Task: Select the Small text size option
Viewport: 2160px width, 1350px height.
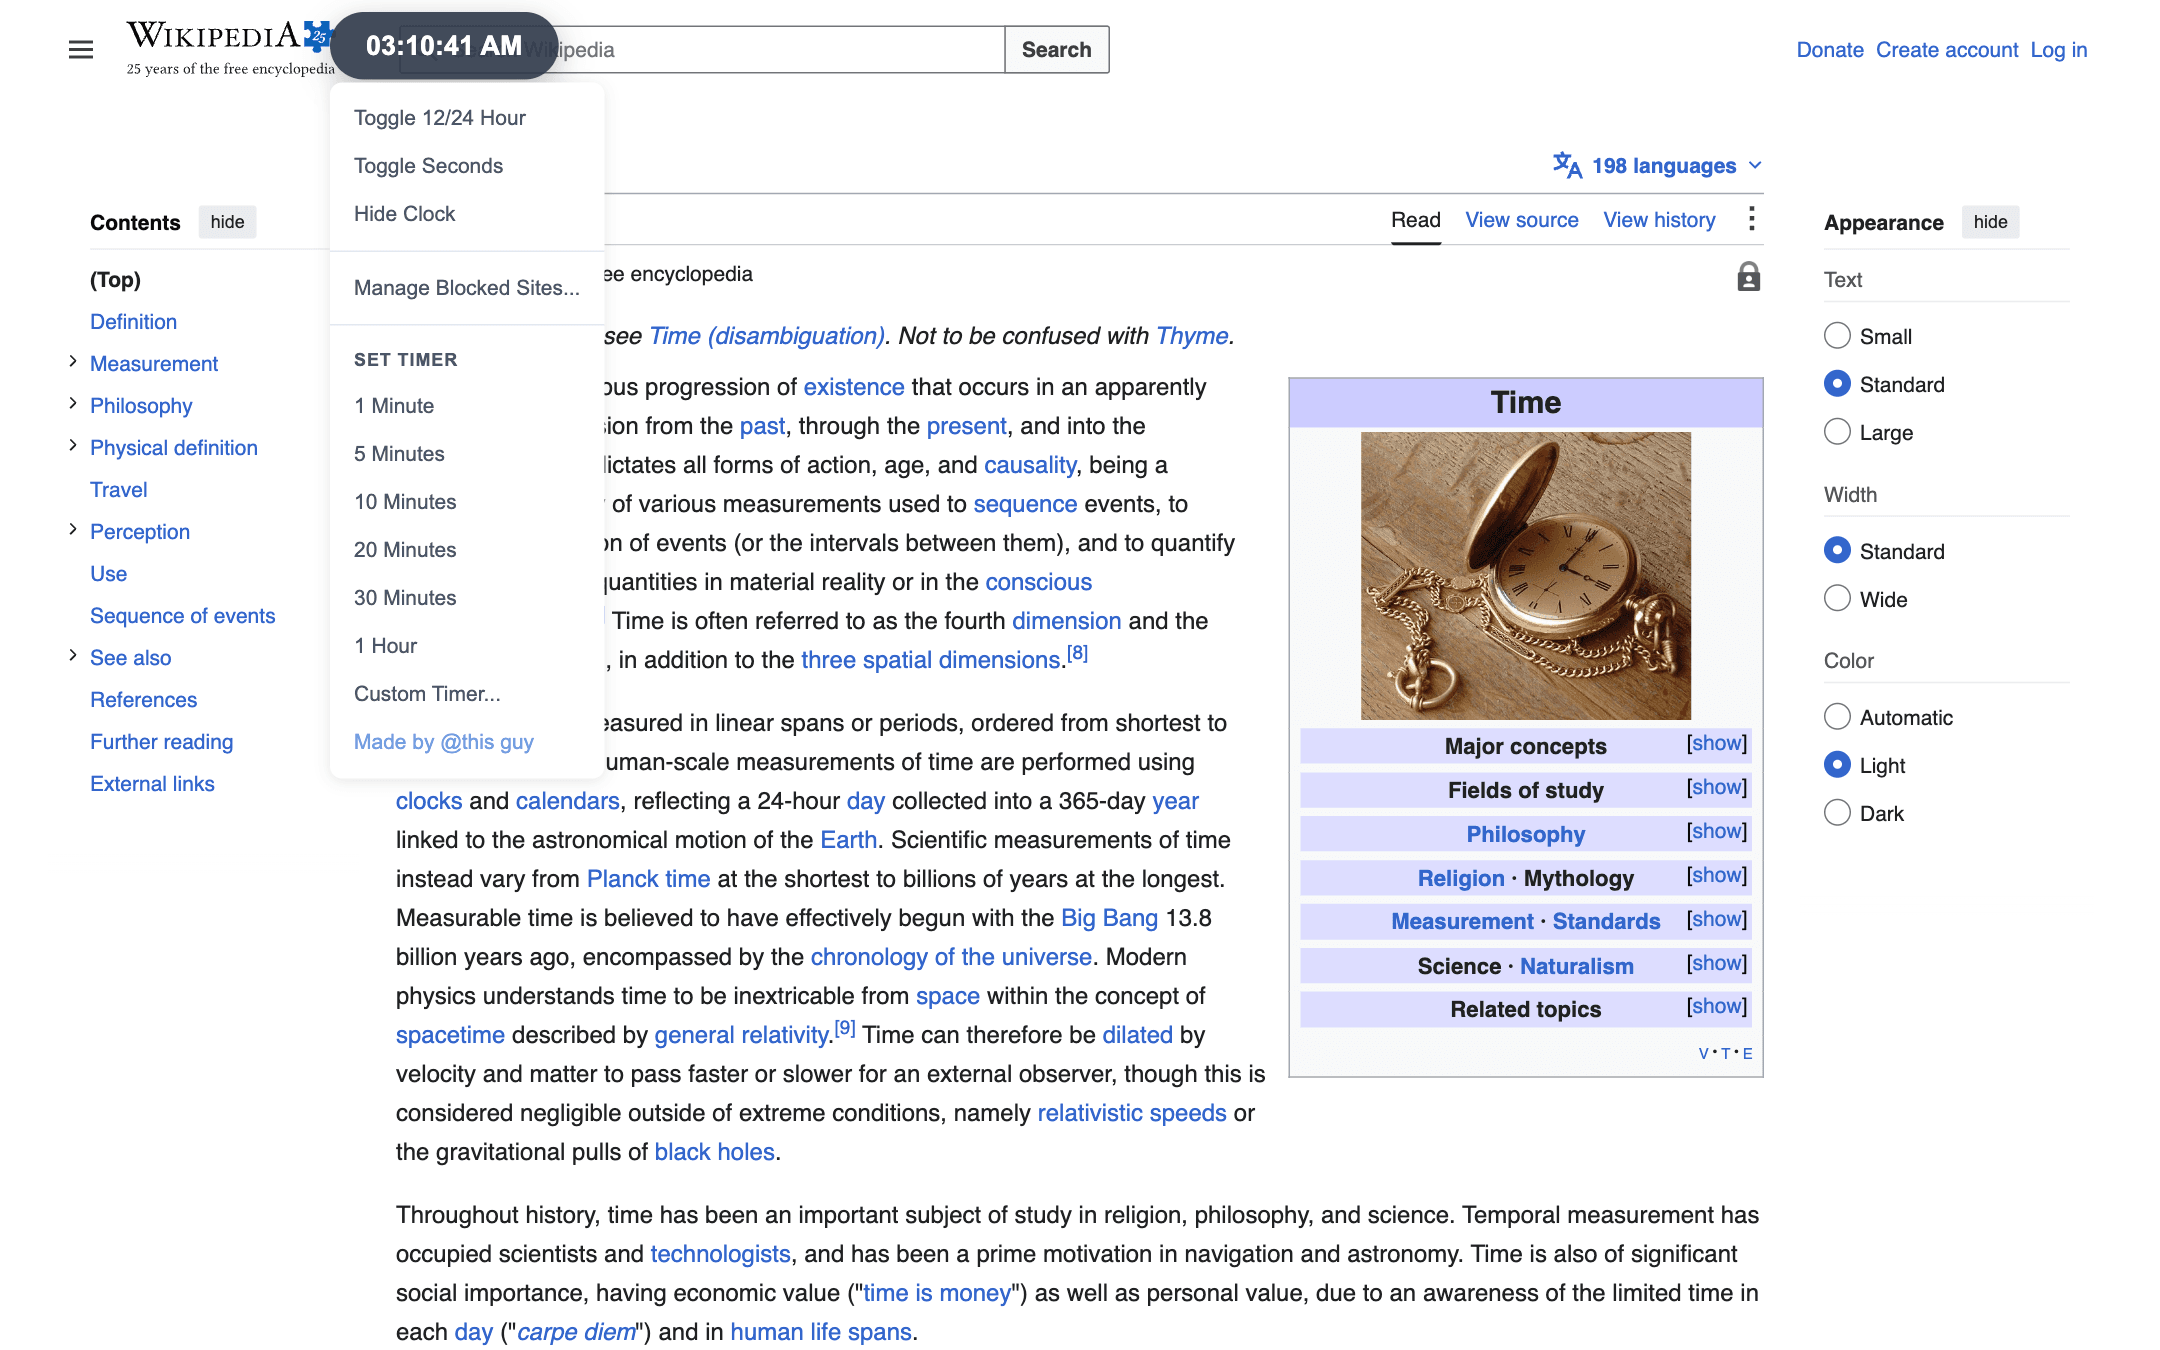Action: tap(1837, 336)
